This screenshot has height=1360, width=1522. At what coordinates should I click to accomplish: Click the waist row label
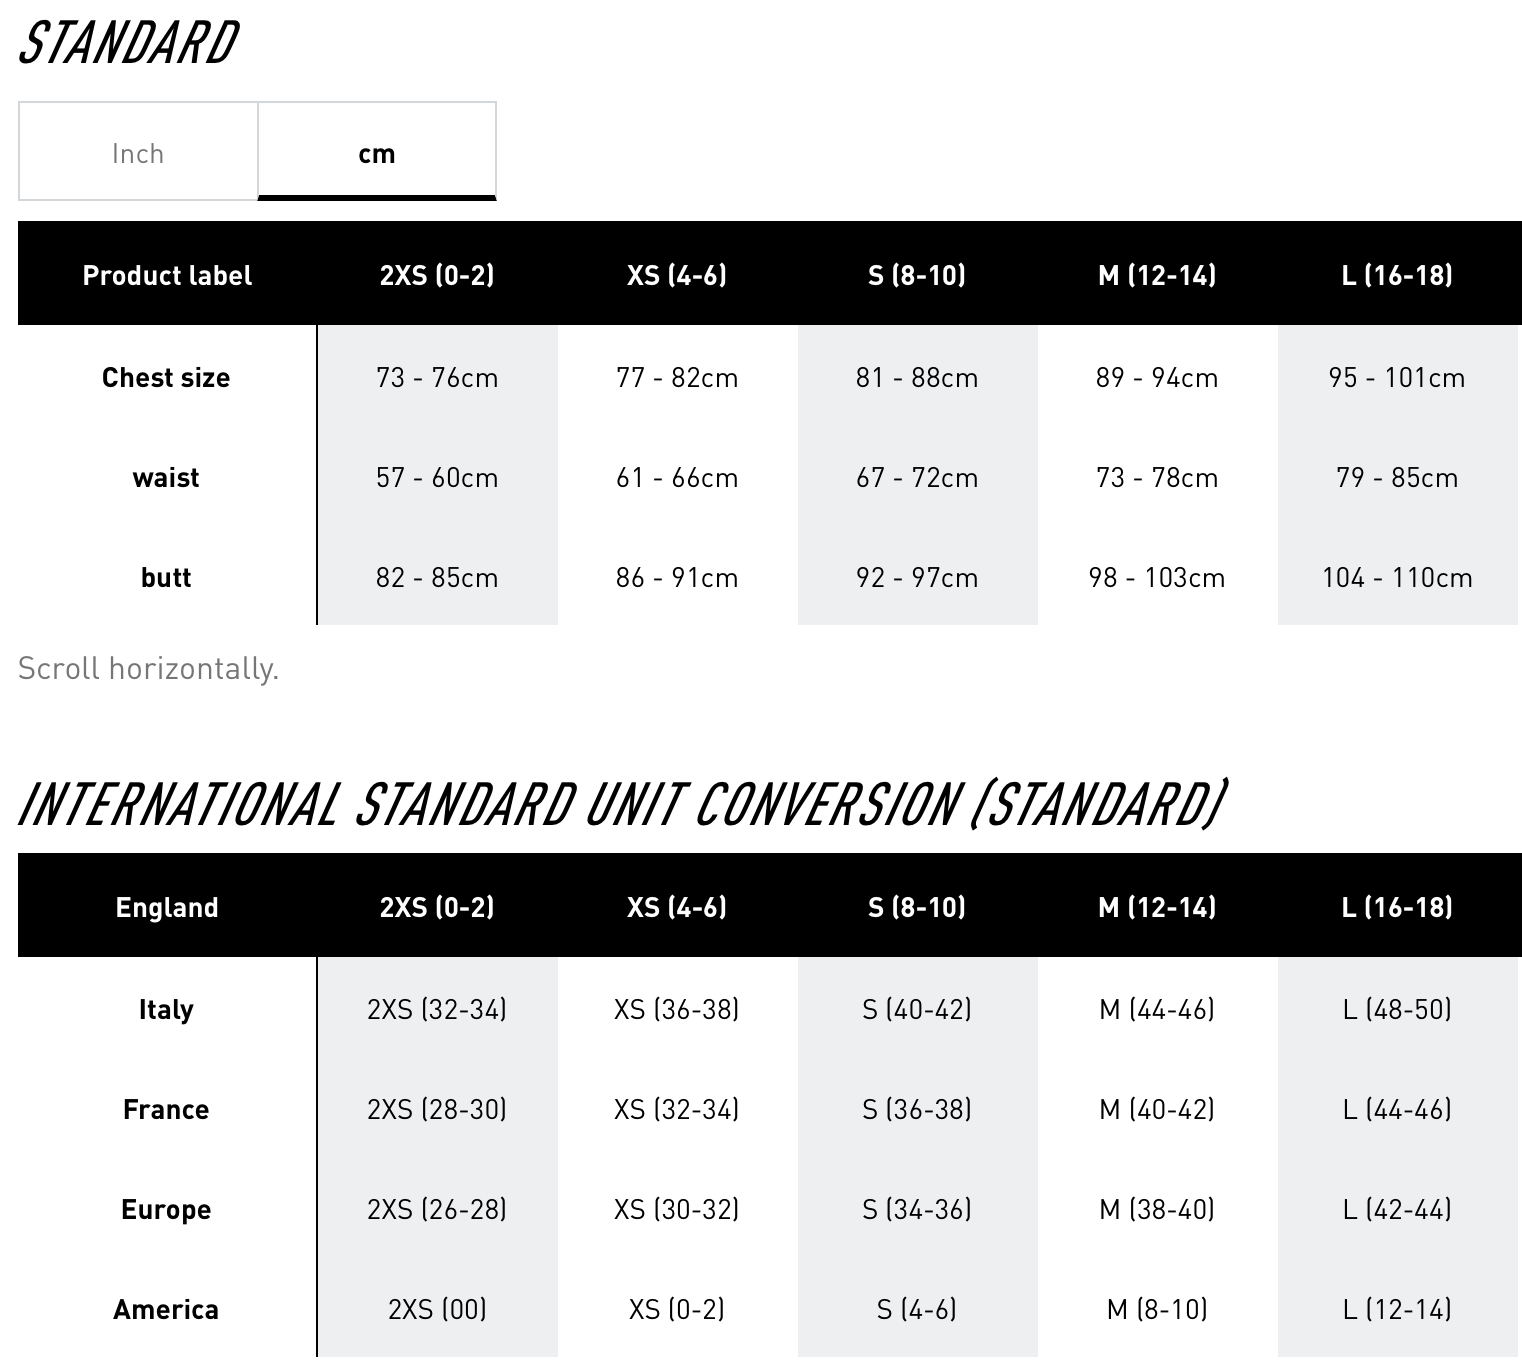(166, 477)
